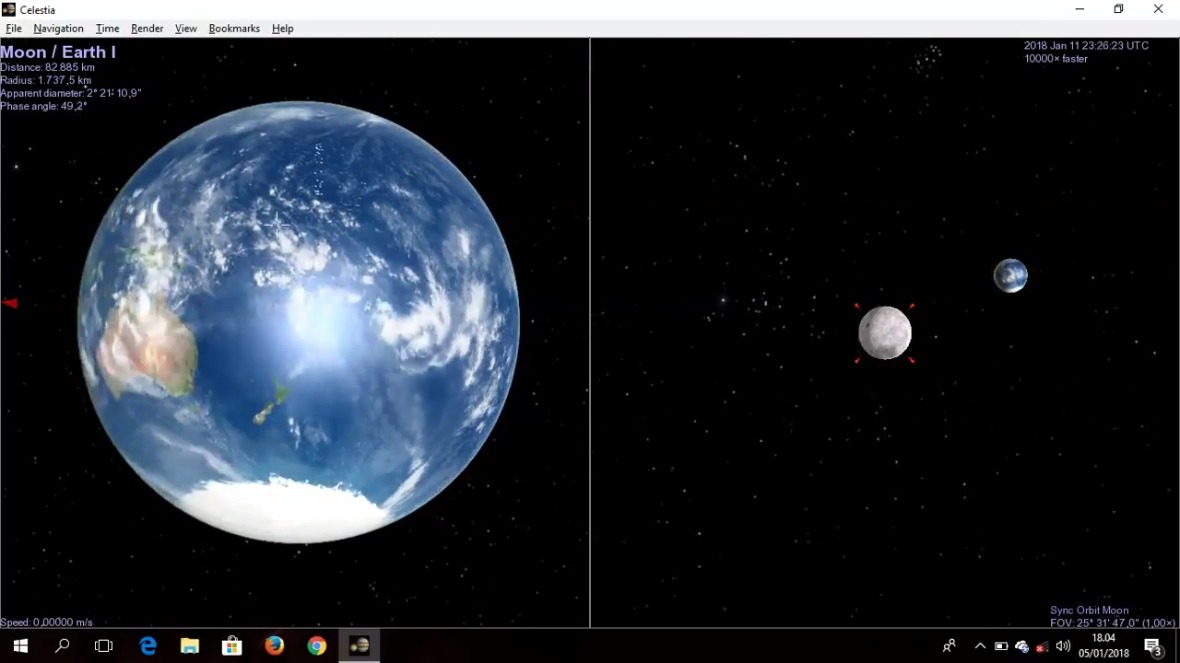Click the 'Apparent diameter' readout
1180x663 pixels.
[x=71, y=93]
